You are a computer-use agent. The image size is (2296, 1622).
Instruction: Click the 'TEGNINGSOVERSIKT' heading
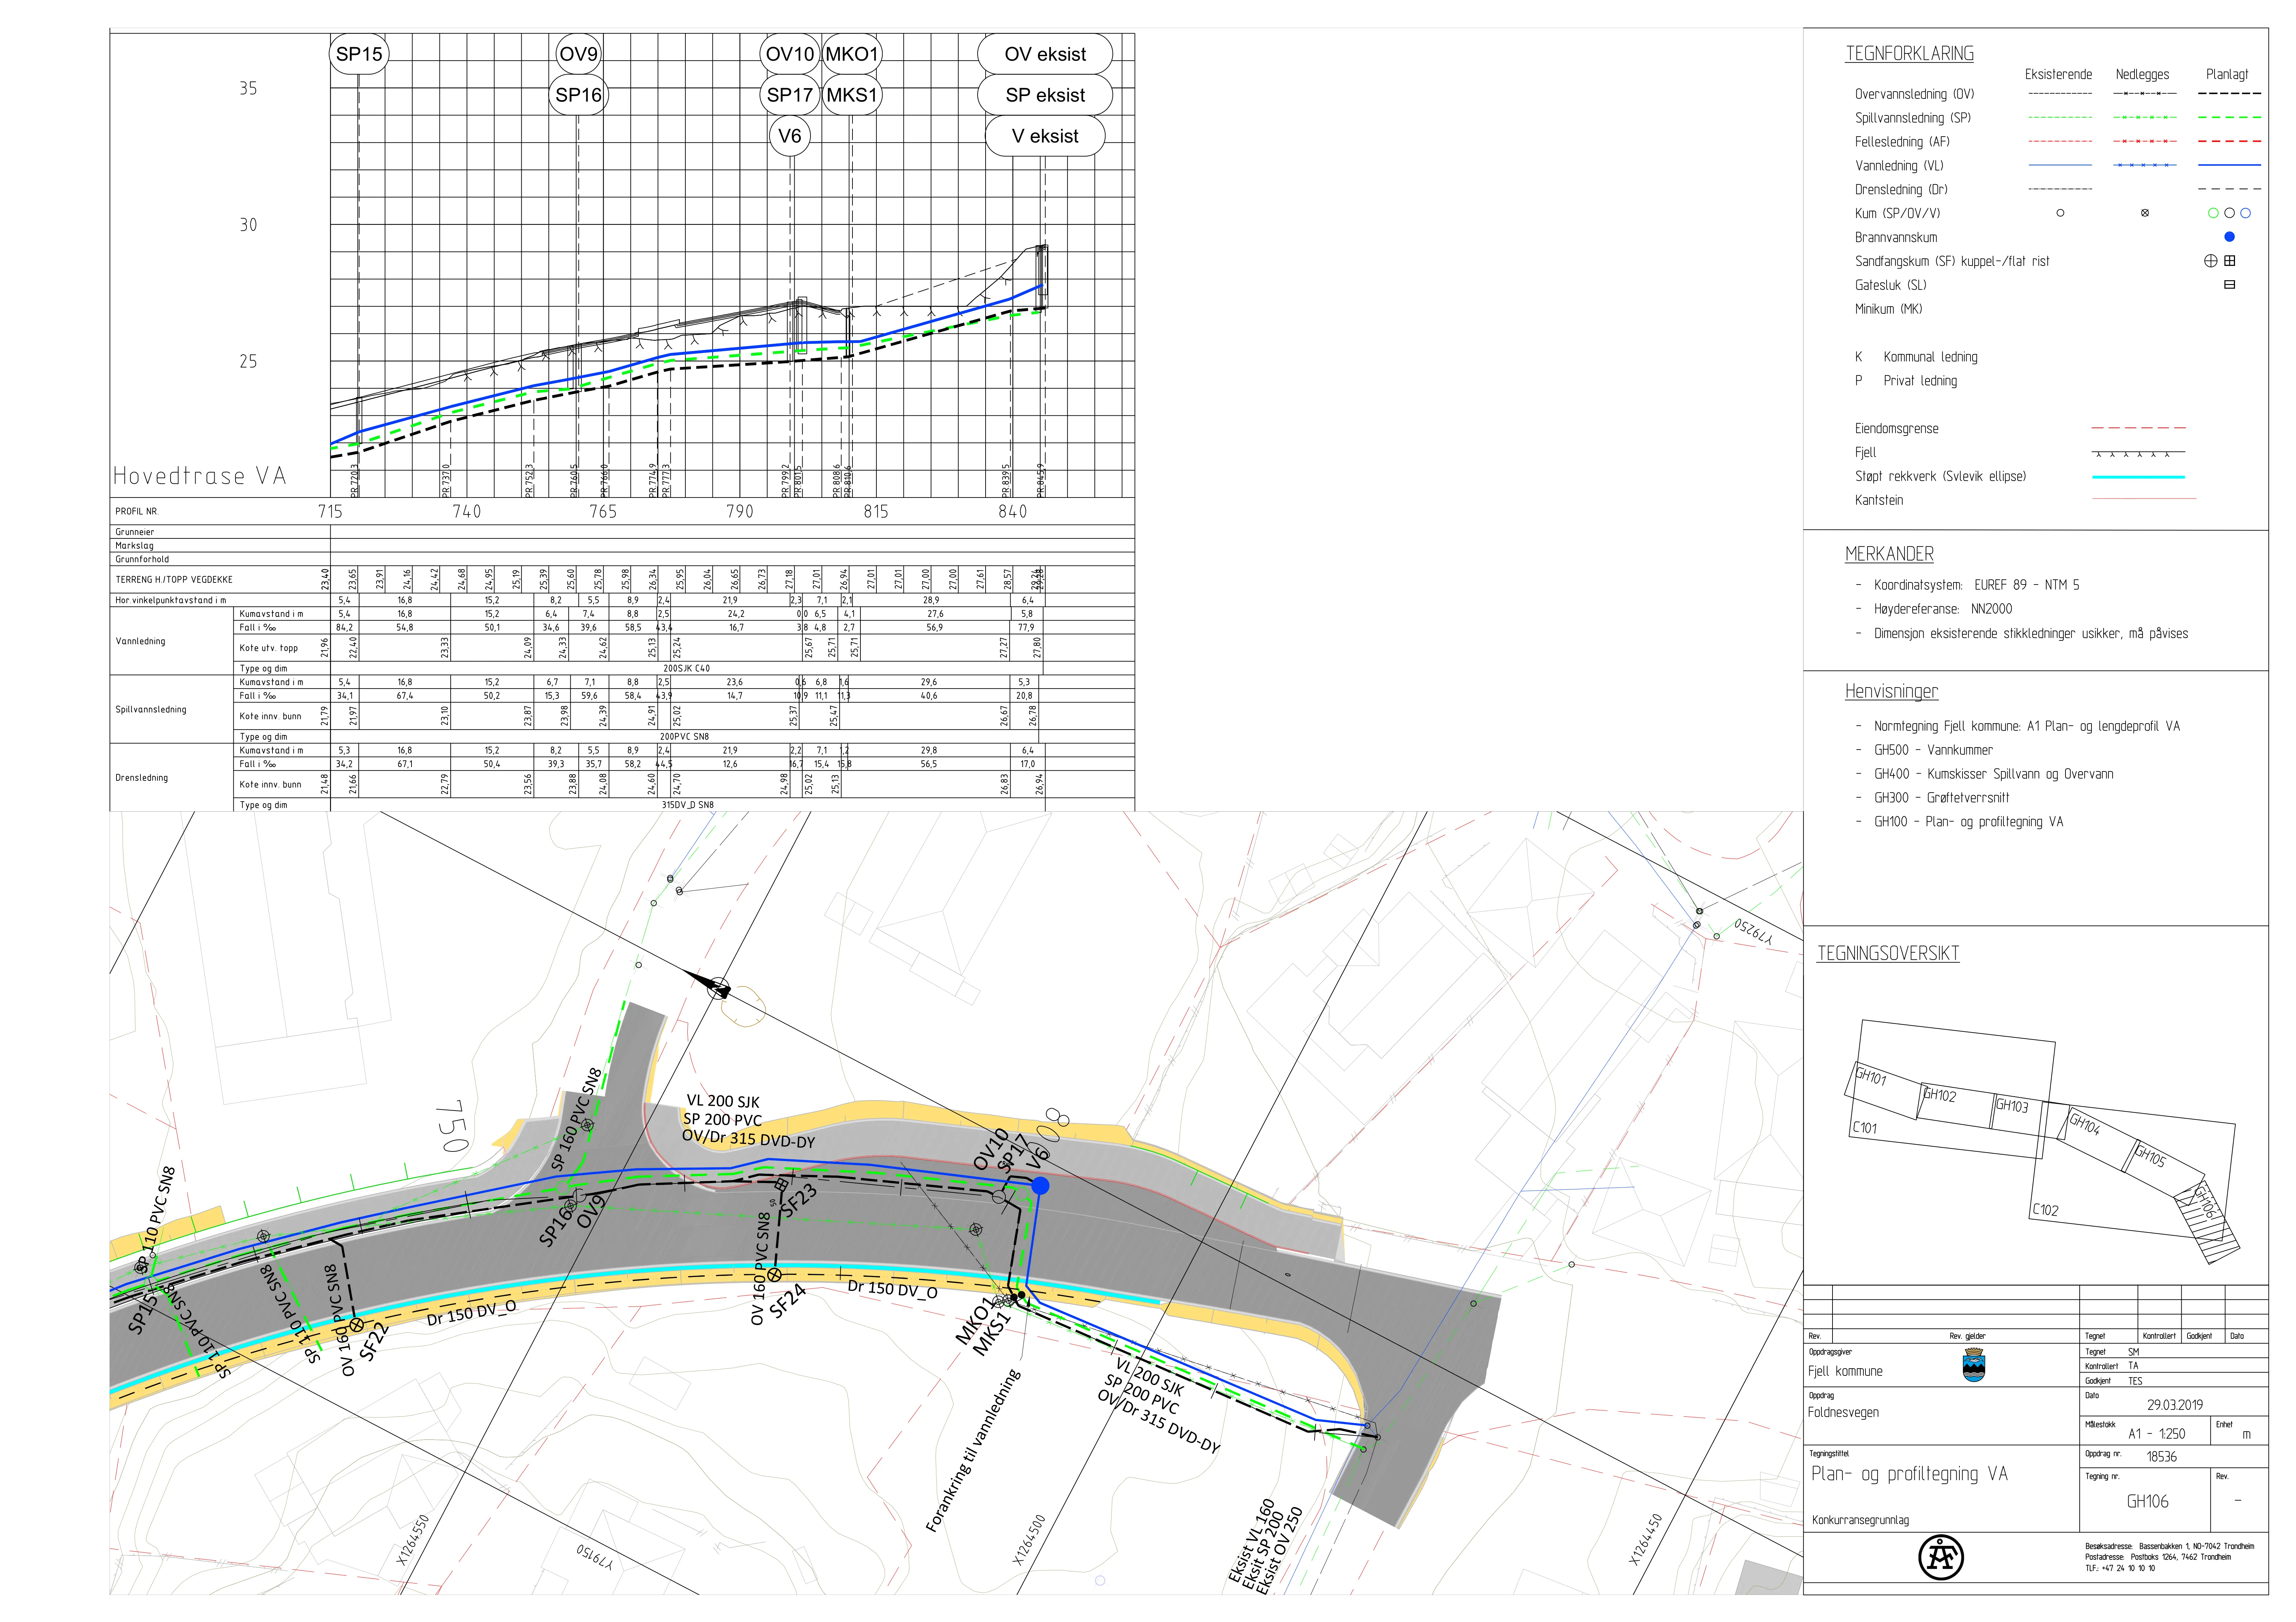coord(1888,953)
